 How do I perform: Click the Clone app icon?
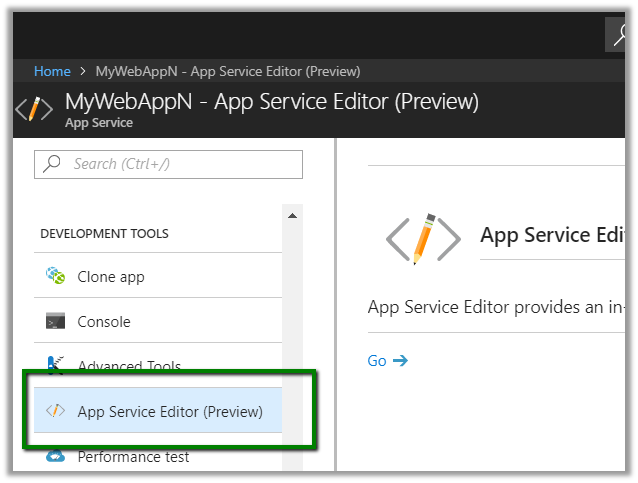[x=55, y=276]
